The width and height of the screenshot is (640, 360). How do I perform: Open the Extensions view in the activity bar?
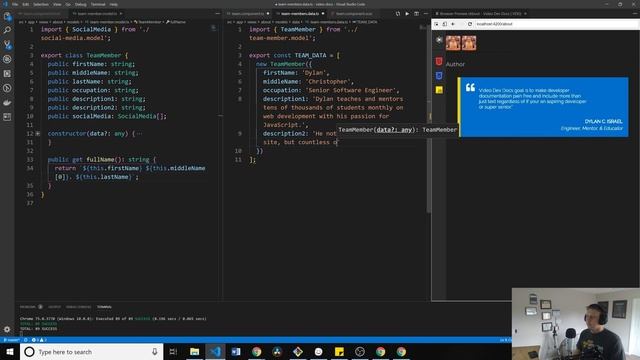tap(7, 74)
